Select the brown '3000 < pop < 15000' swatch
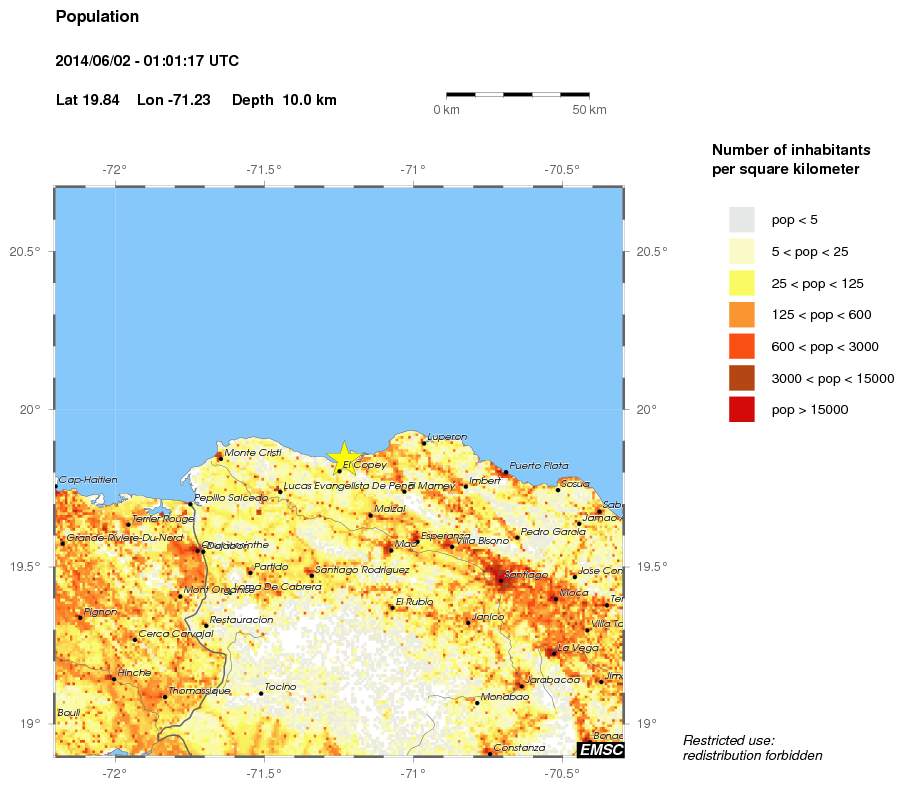 [741, 378]
